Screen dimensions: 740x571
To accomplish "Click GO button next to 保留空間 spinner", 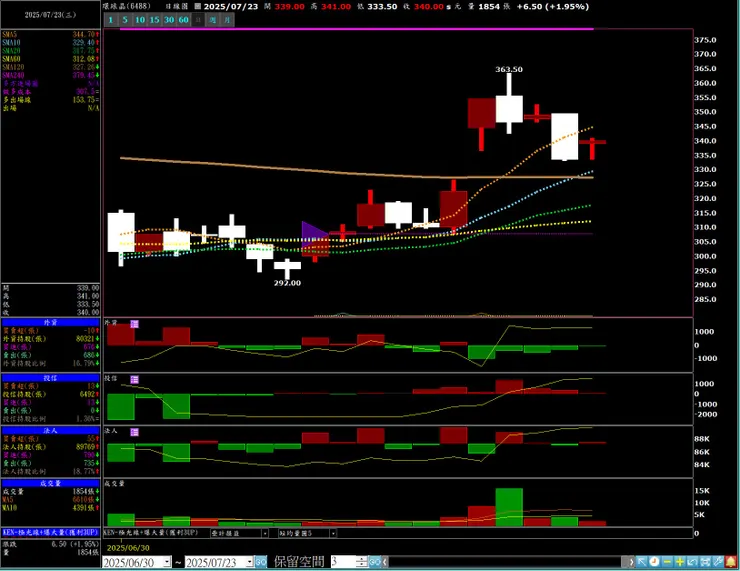I will click(x=375, y=562).
